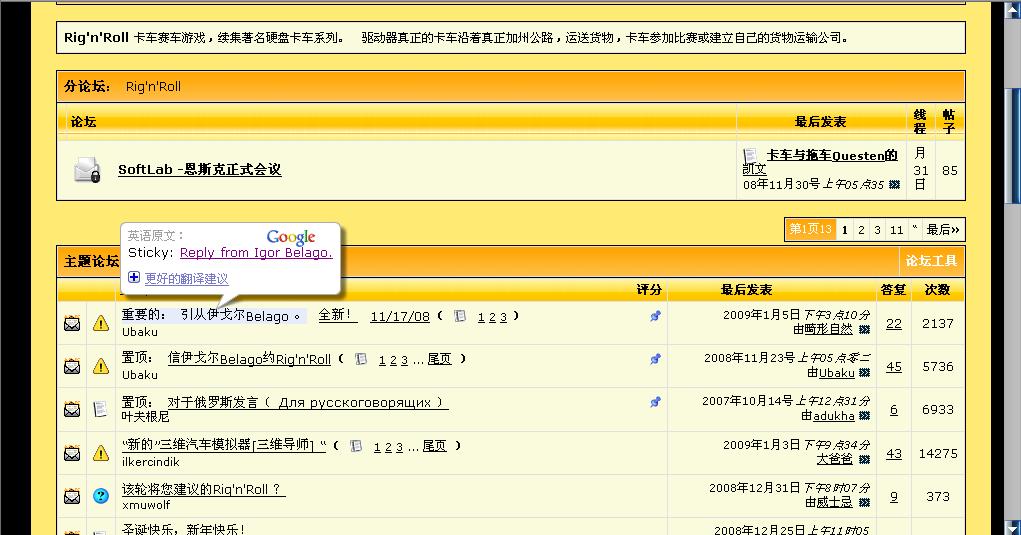Sort threads by 最后发表 column header
1021x535 pixels.
pos(746,290)
